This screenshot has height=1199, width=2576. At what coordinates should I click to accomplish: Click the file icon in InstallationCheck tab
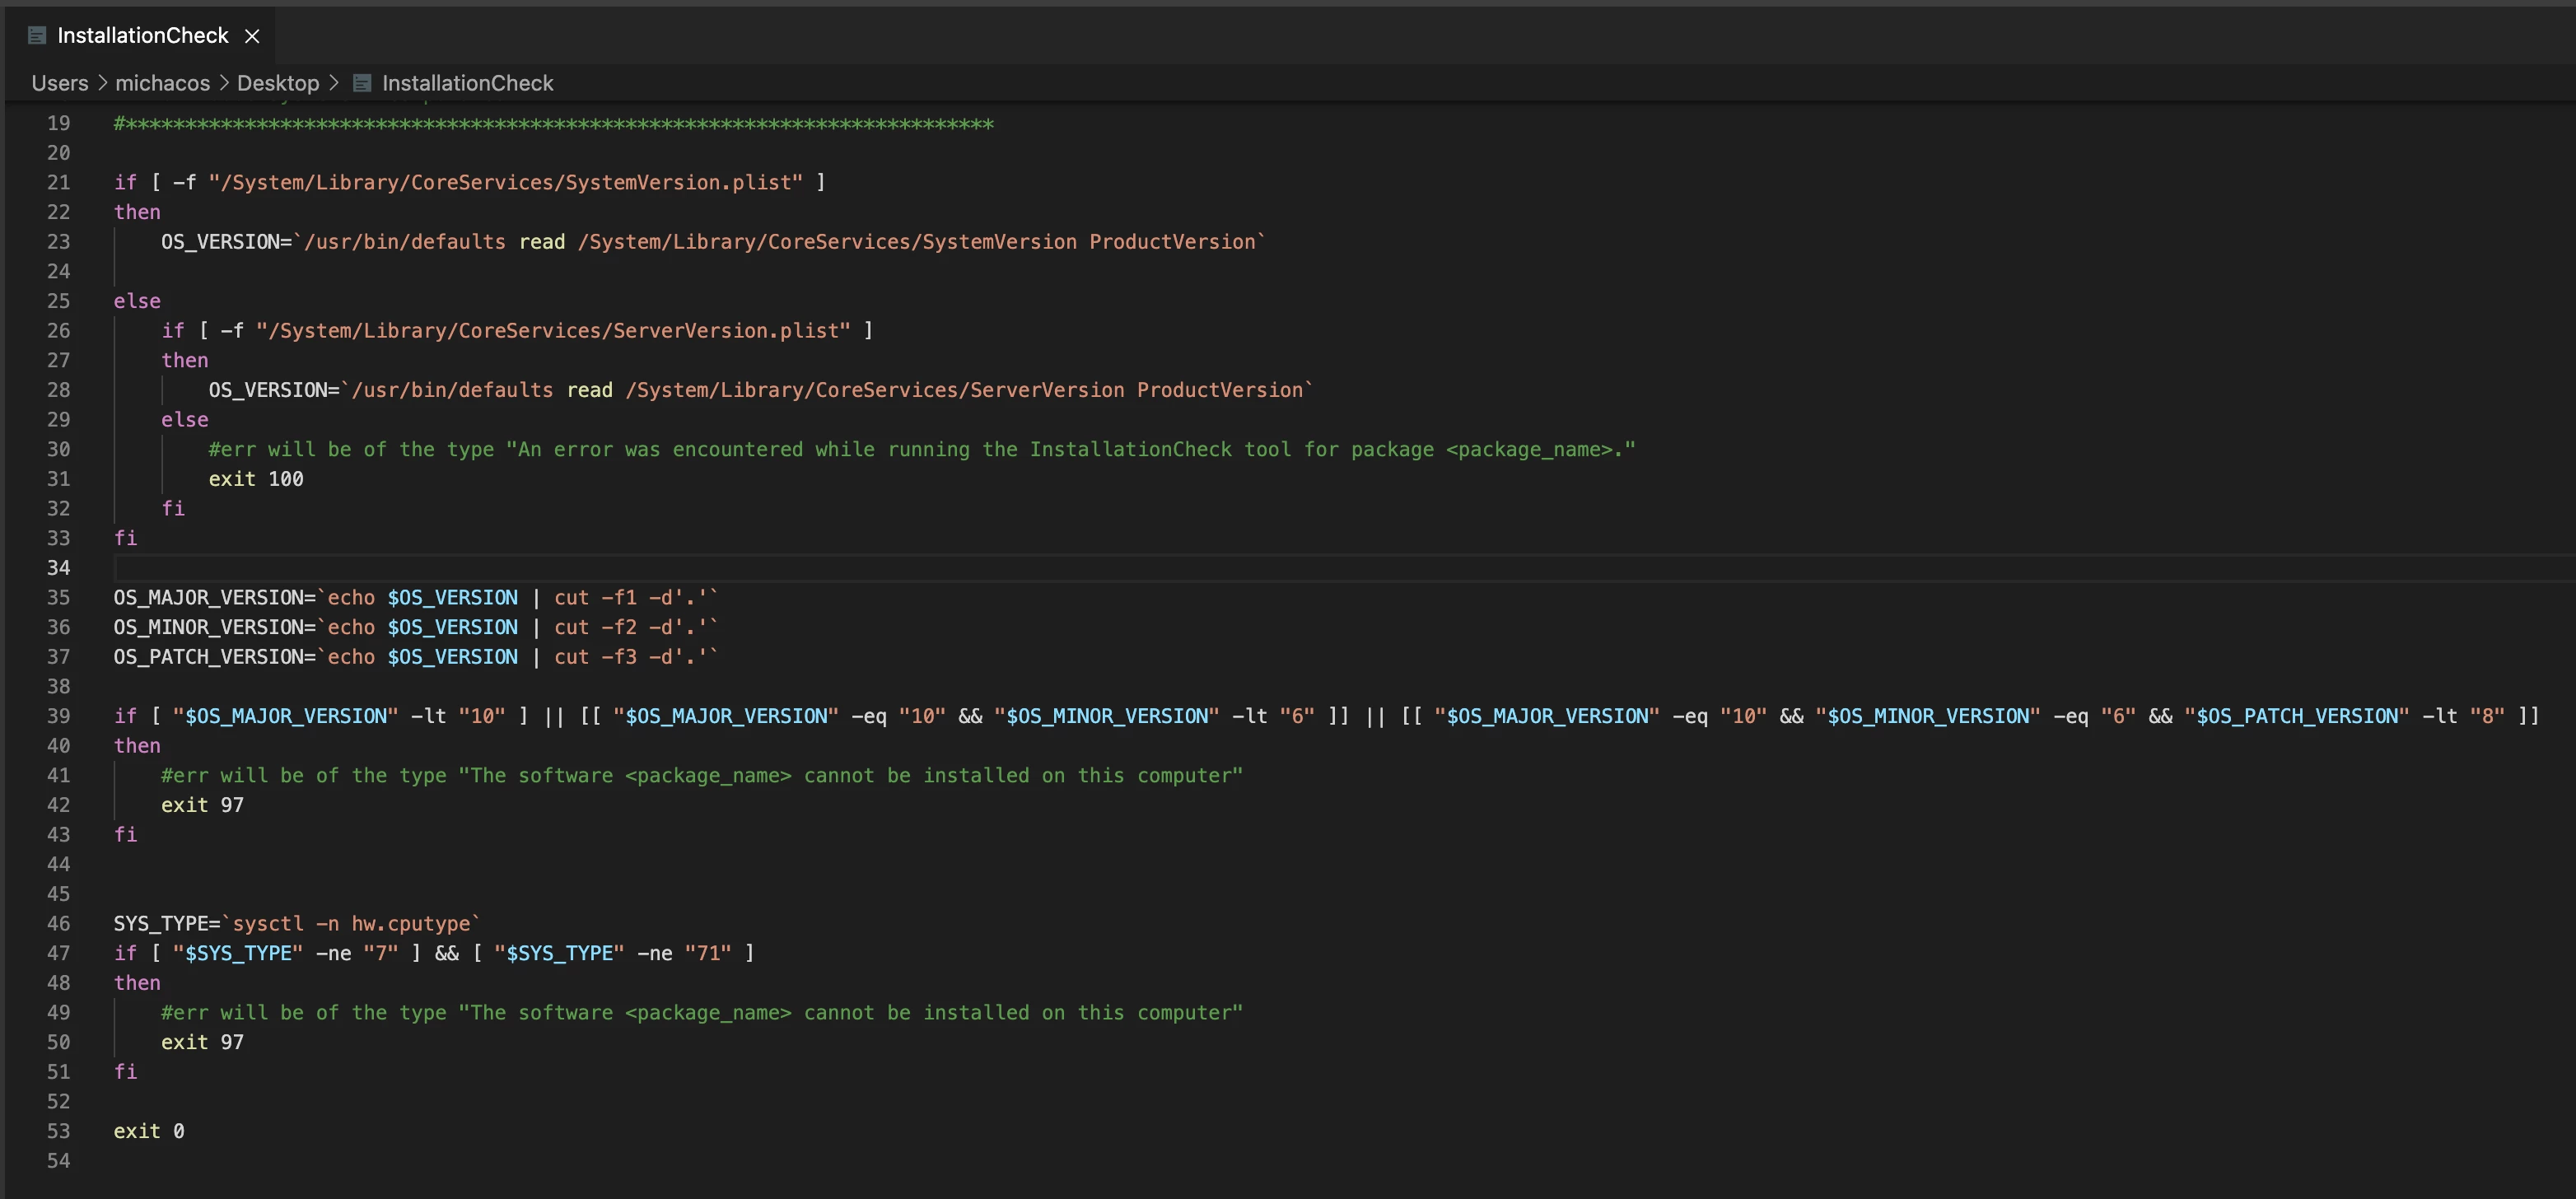[37, 36]
